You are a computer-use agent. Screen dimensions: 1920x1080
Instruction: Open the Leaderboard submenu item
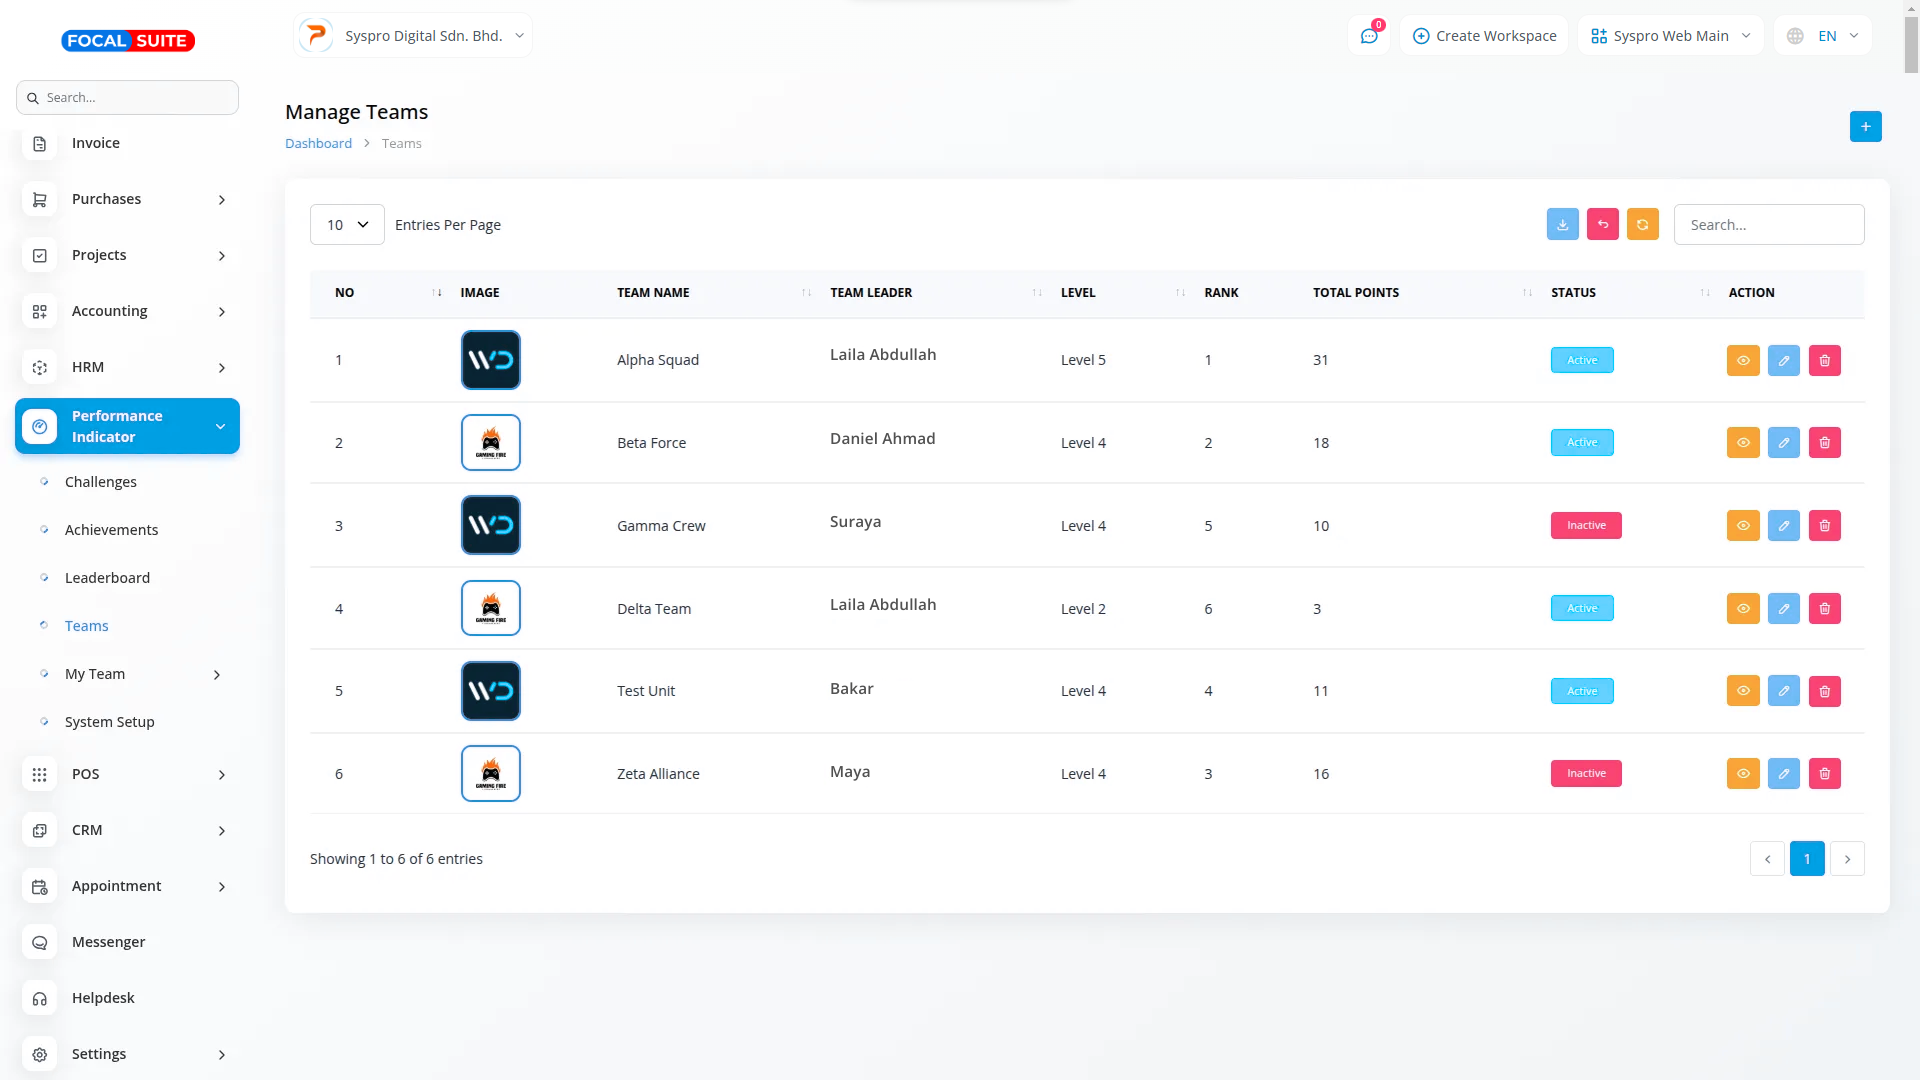point(107,578)
